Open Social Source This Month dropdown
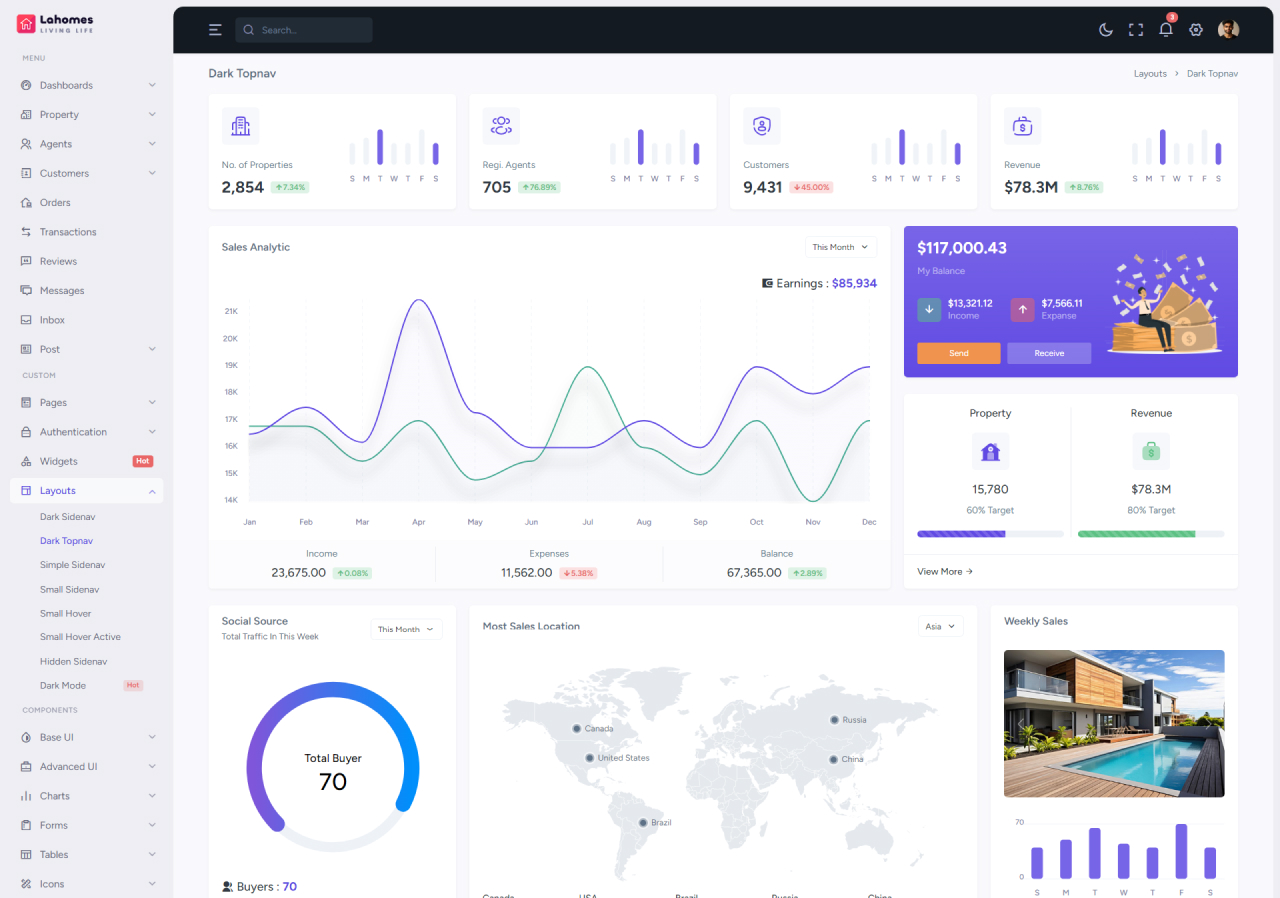 pos(406,629)
